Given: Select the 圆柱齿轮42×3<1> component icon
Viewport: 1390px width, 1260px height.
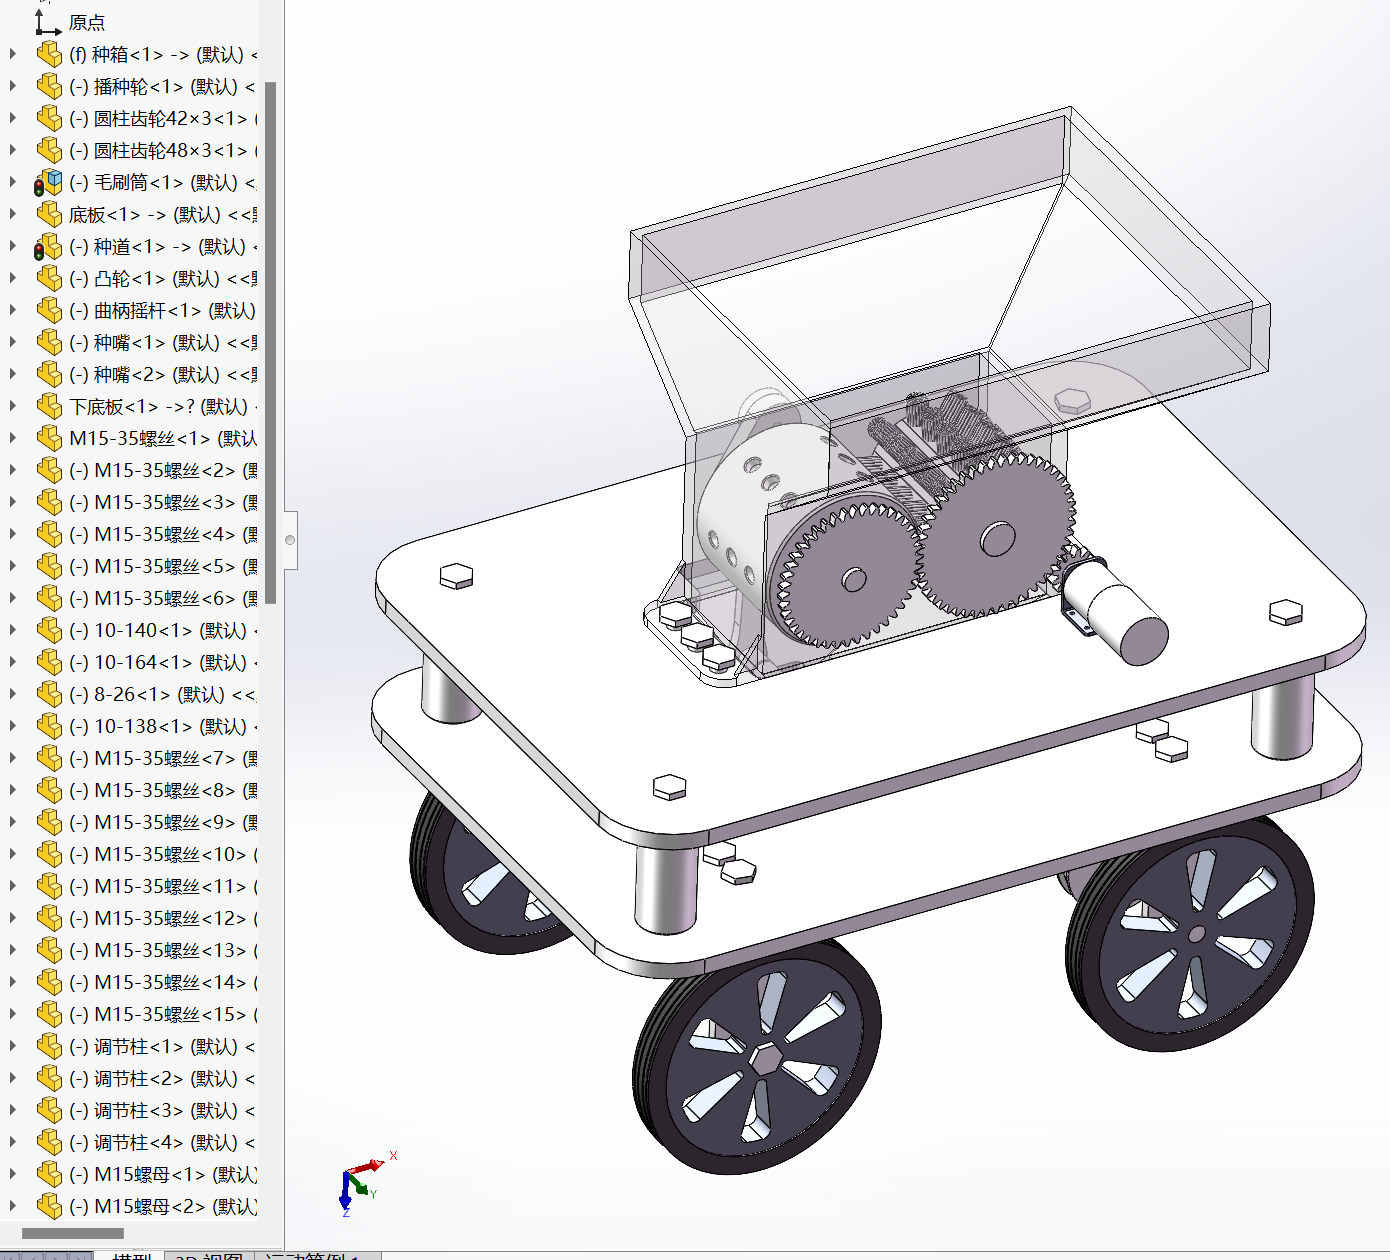Looking at the screenshot, I should 48,119.
